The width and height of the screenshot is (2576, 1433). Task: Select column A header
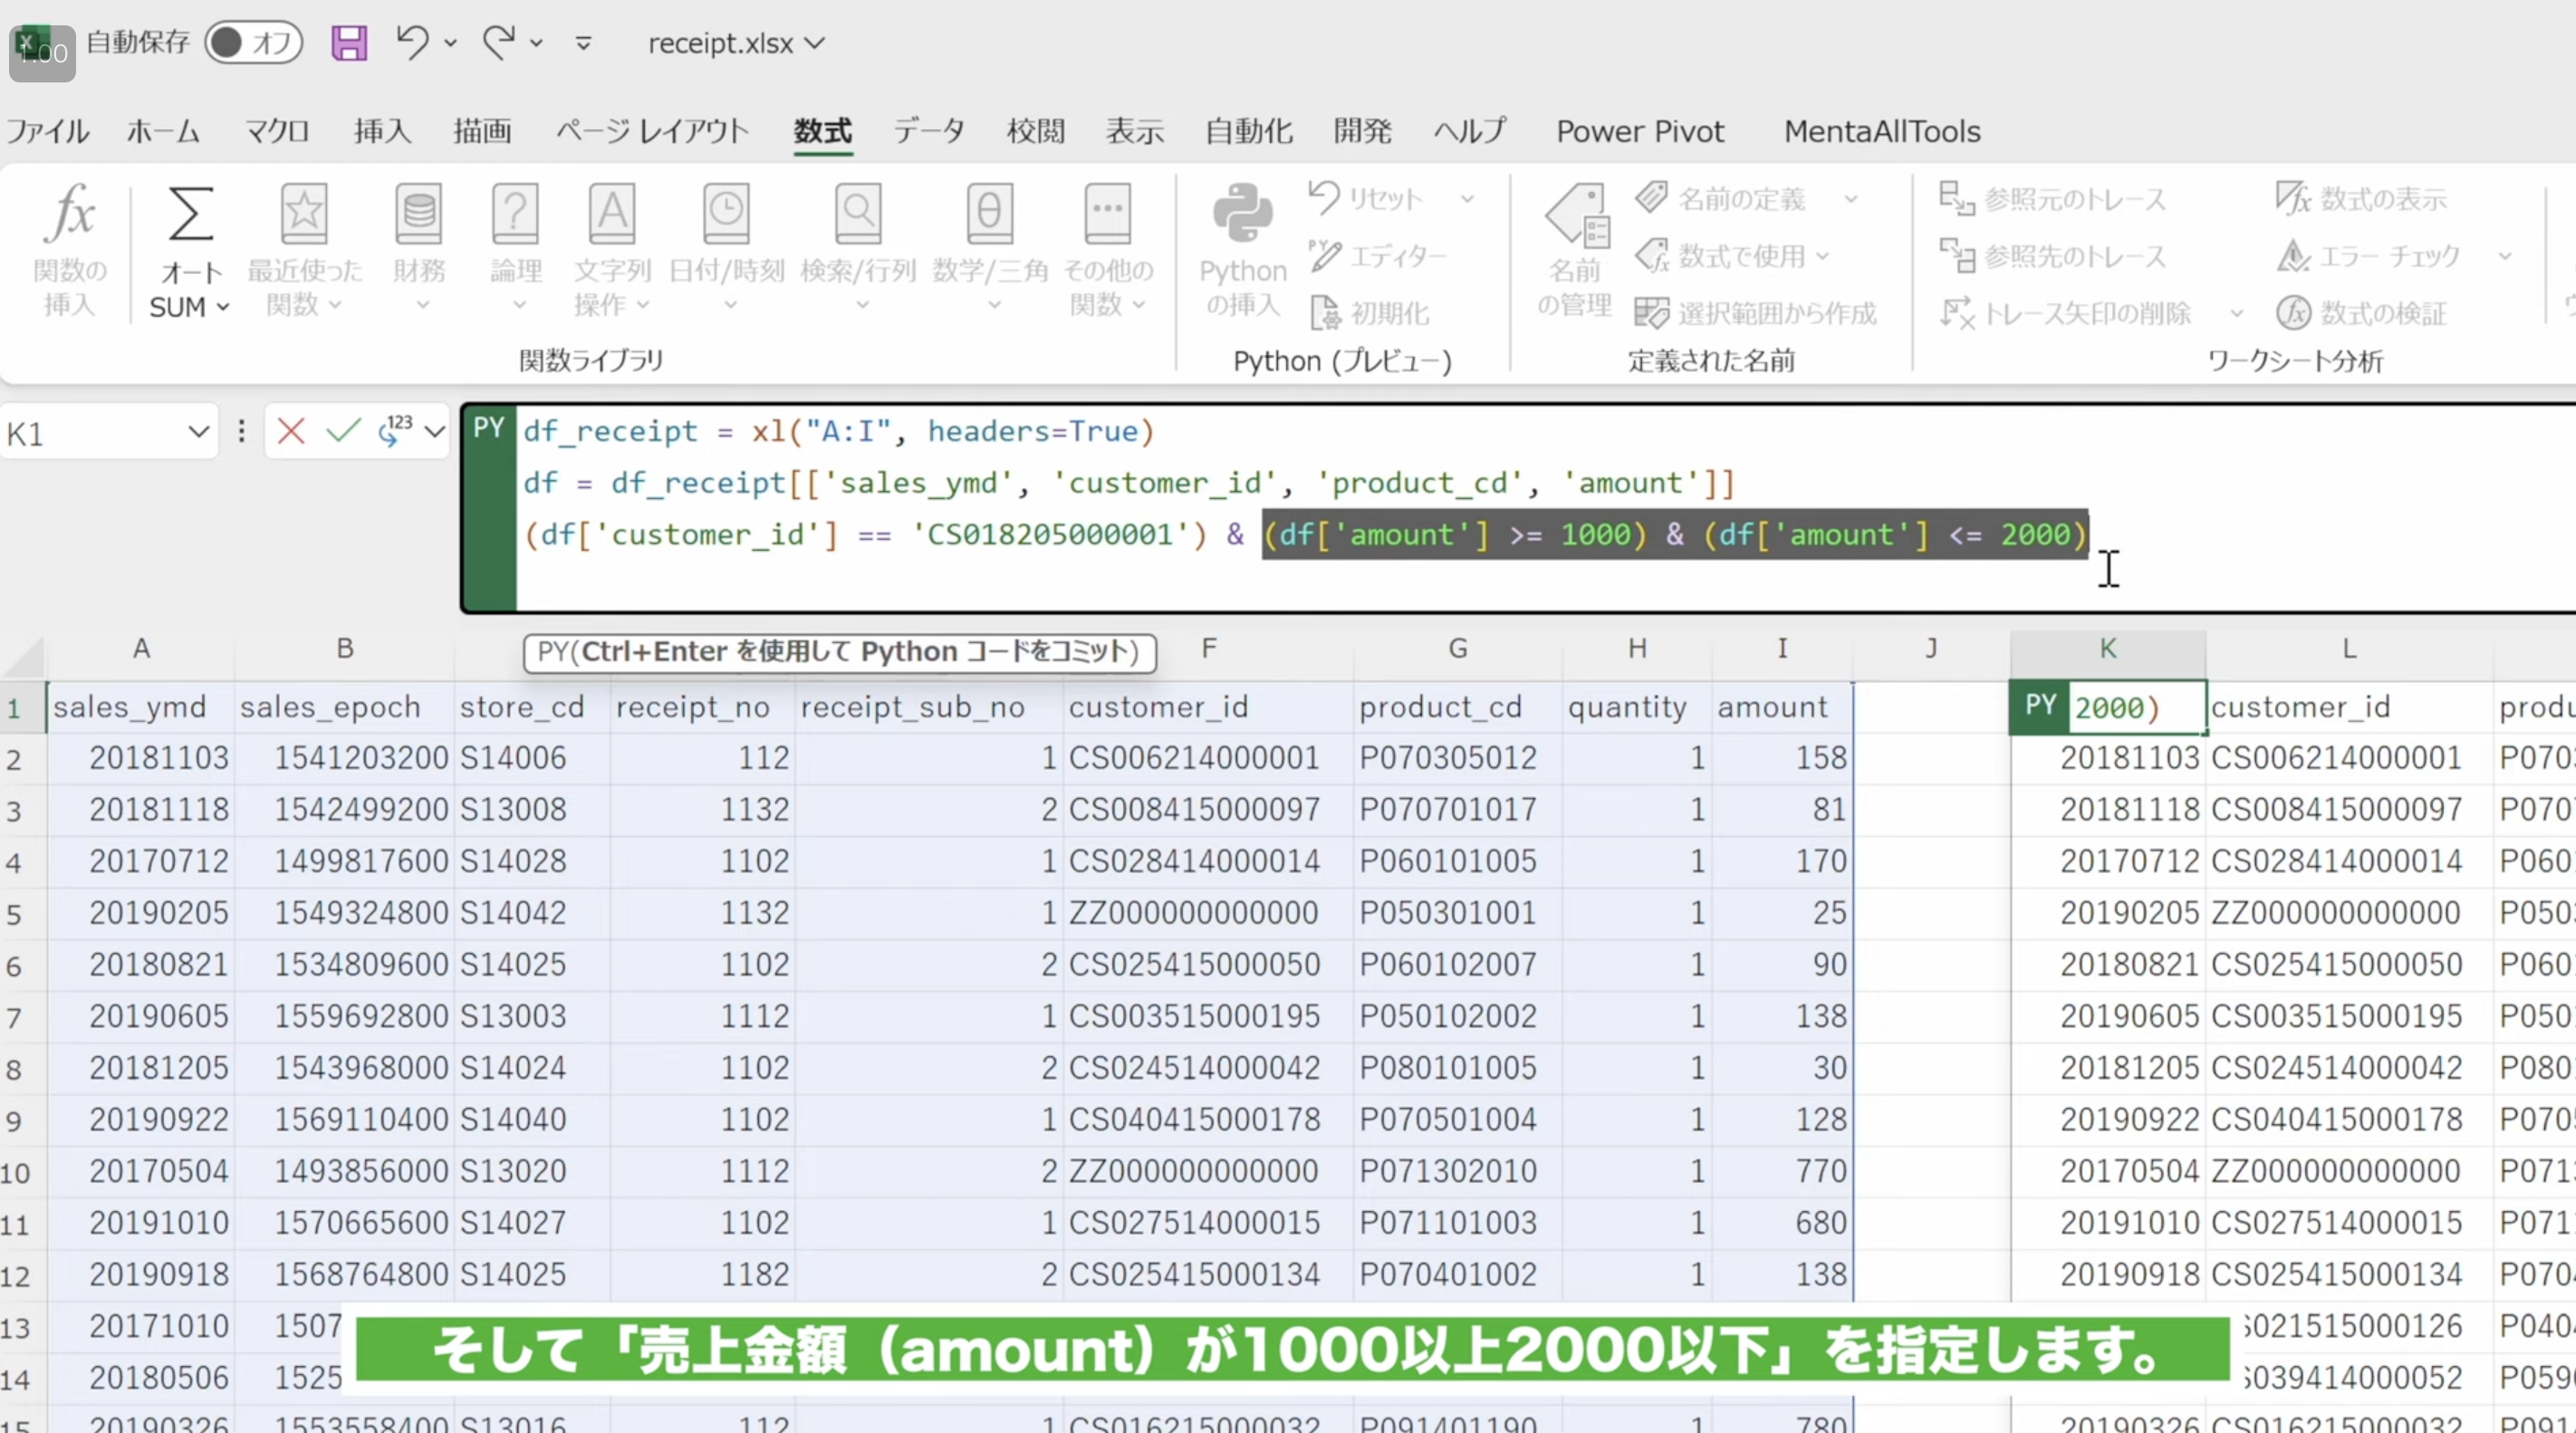point(141,649)
